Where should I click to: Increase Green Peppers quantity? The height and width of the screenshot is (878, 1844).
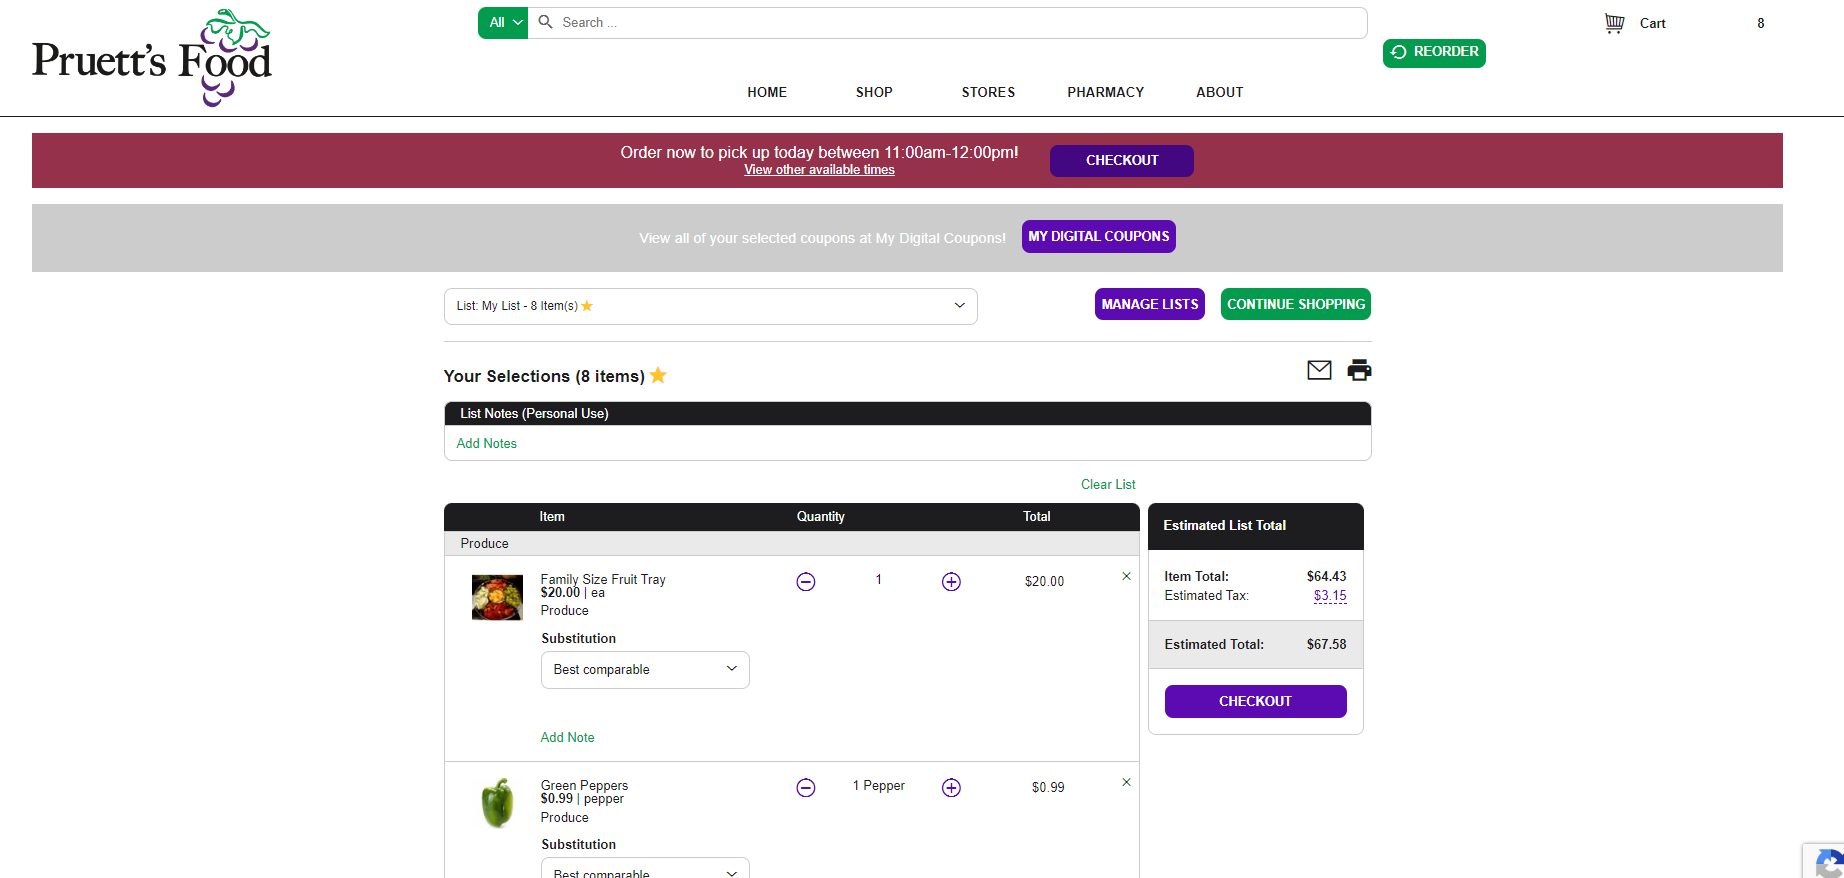point(951,788)
